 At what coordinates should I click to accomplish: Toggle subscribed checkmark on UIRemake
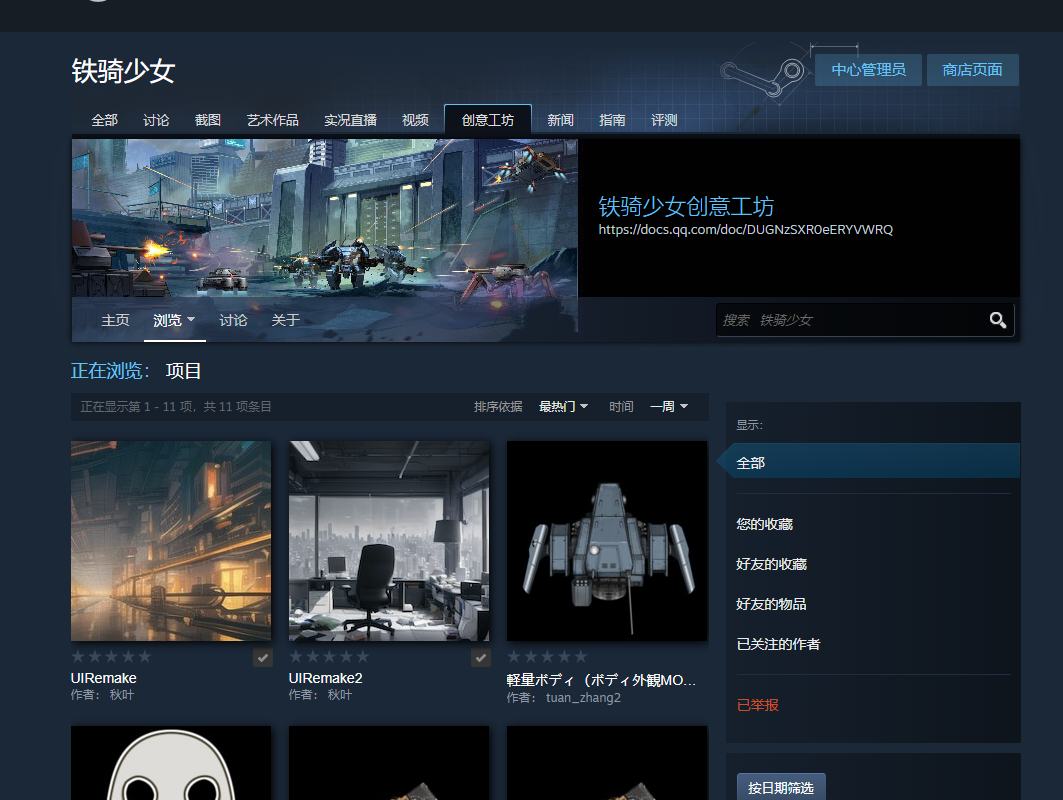[x=262, y=657]
